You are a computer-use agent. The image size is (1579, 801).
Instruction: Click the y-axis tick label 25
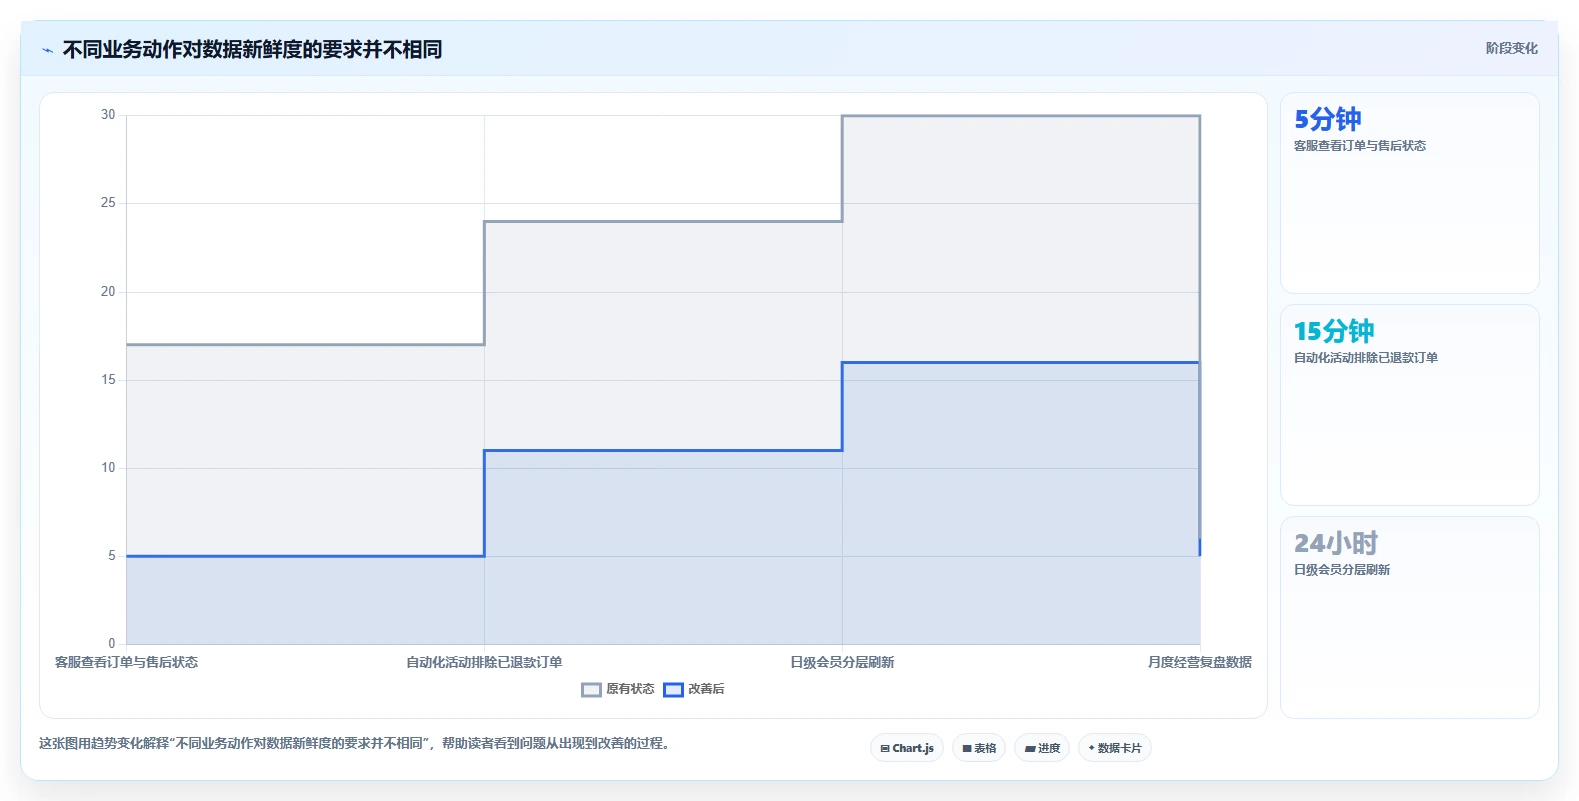click(x=108, y=203)
